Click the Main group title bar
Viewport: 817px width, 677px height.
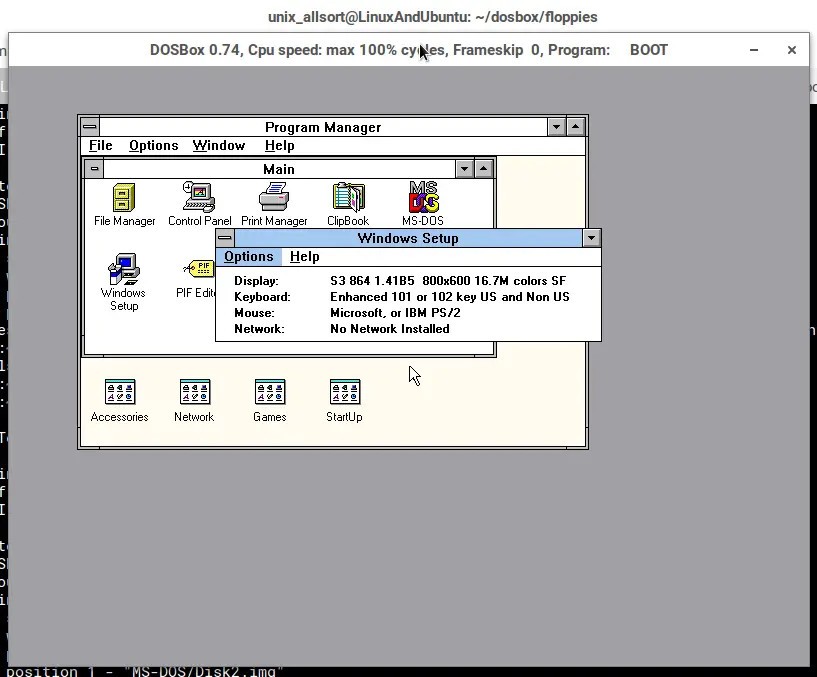279,169
